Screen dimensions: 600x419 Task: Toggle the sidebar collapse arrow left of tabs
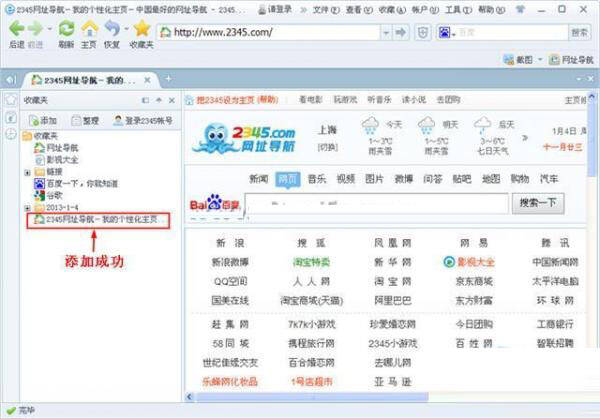point(10,80)
